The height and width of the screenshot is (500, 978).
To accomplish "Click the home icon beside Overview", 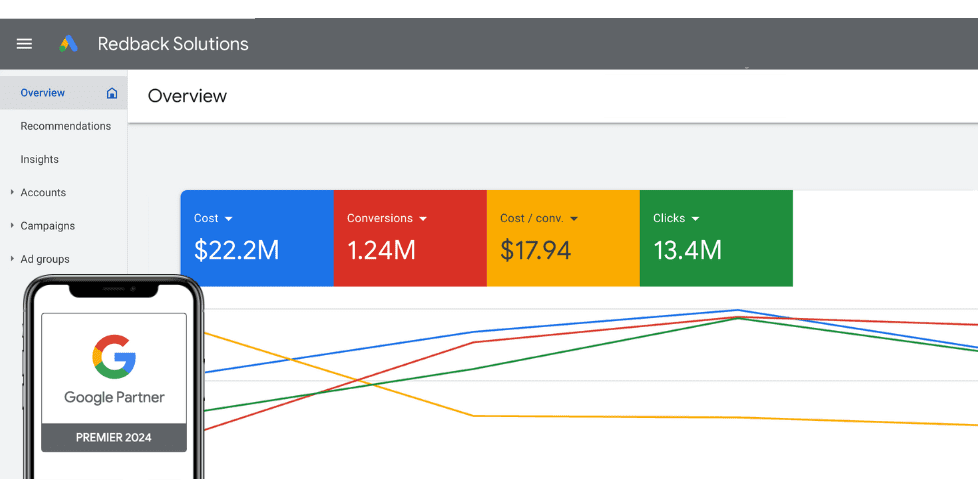I will (x=112, y=93).
